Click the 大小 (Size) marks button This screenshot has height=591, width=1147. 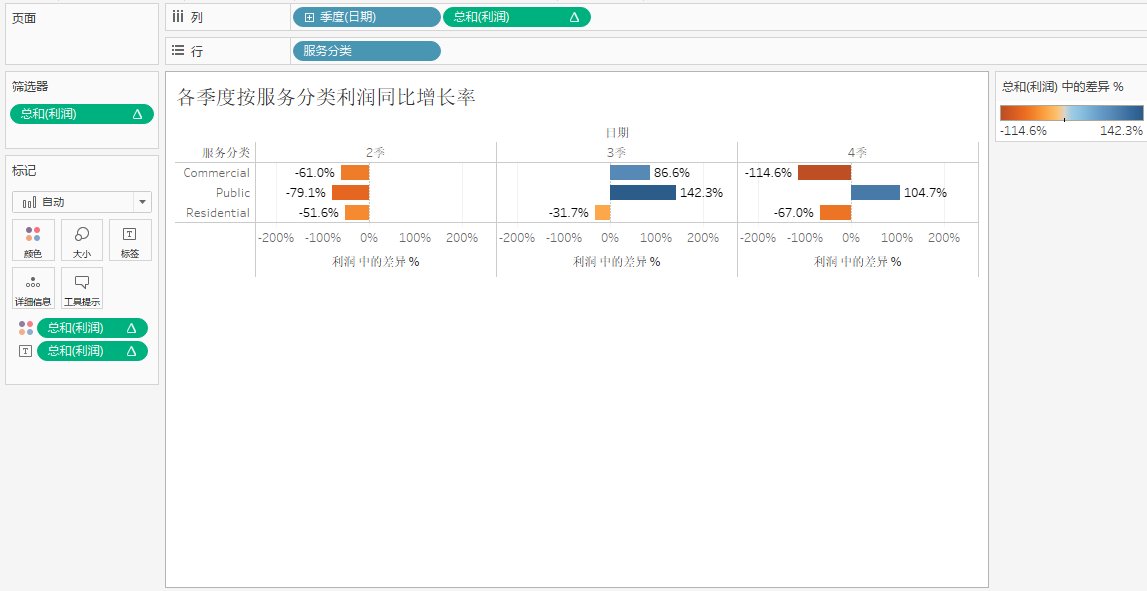click(x=82, y=240)
